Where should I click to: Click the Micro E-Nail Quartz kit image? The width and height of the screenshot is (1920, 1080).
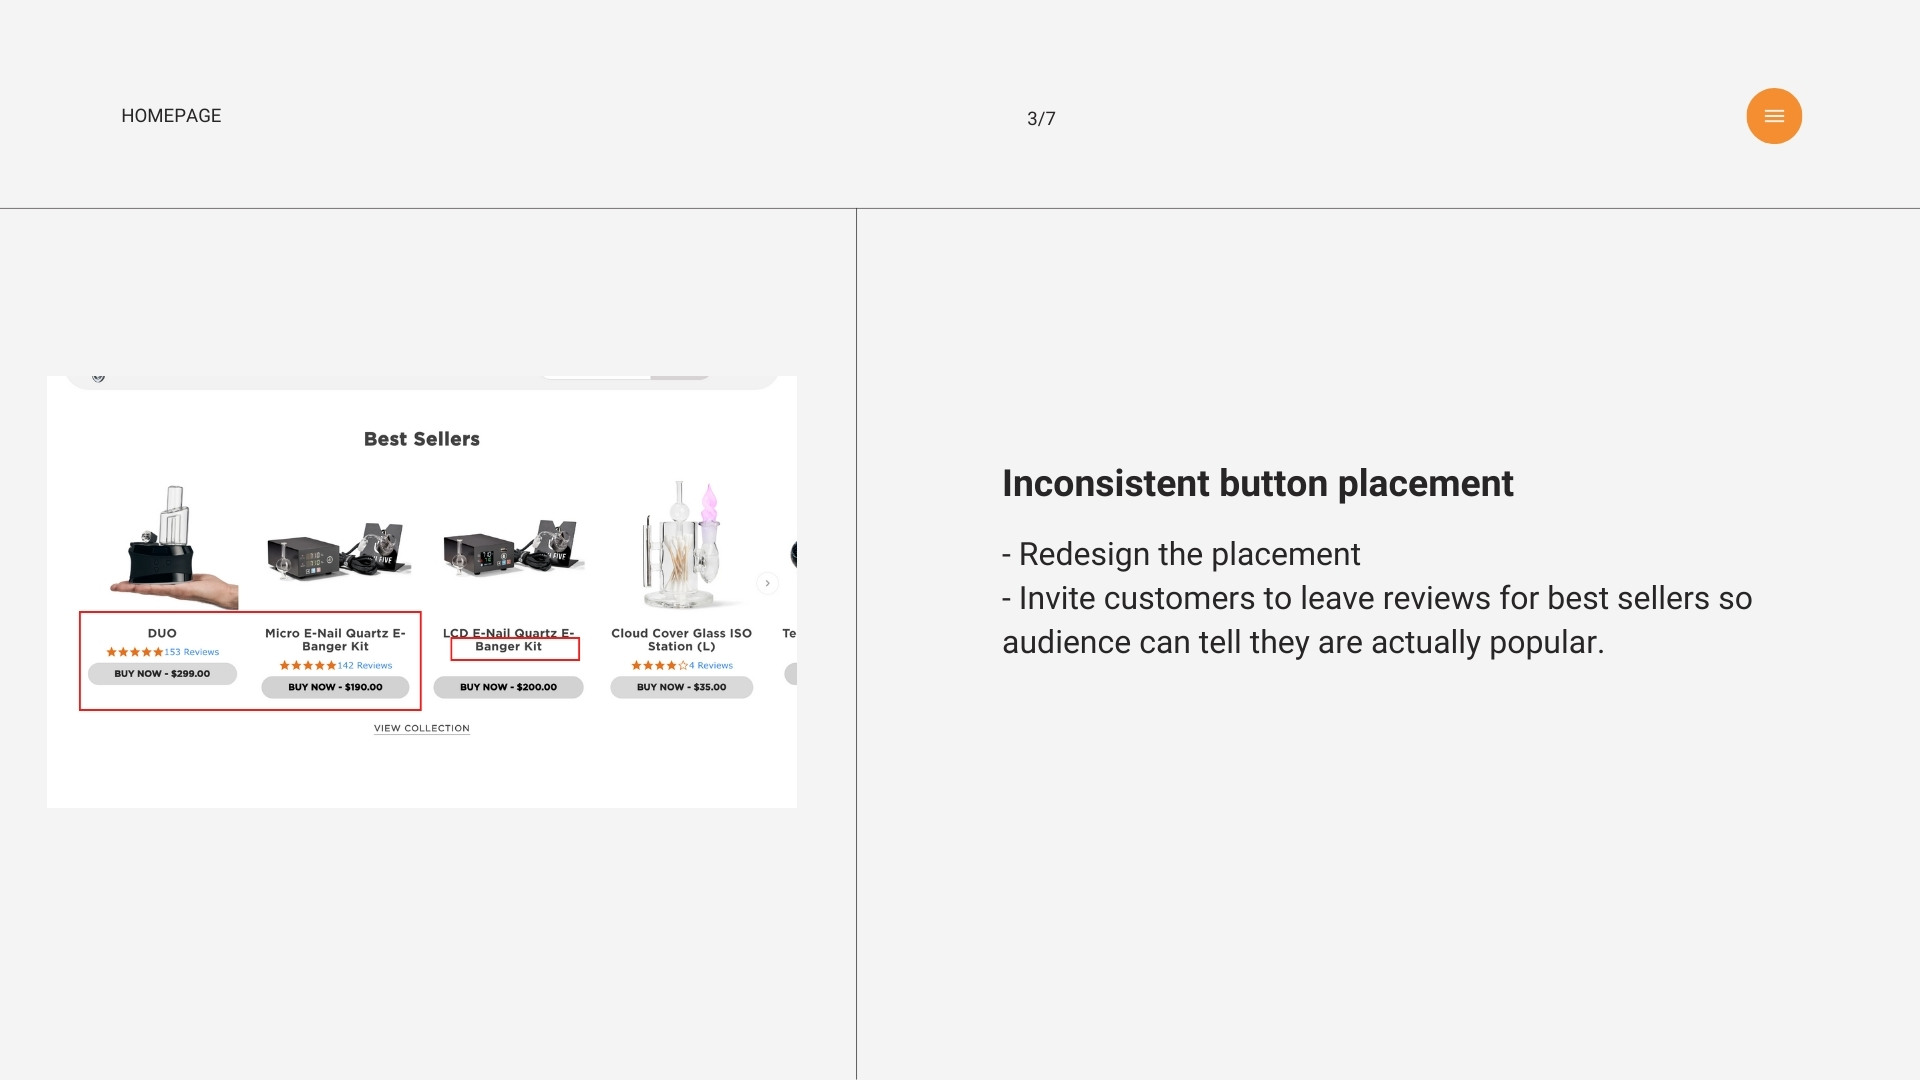(x=336, y=553)
